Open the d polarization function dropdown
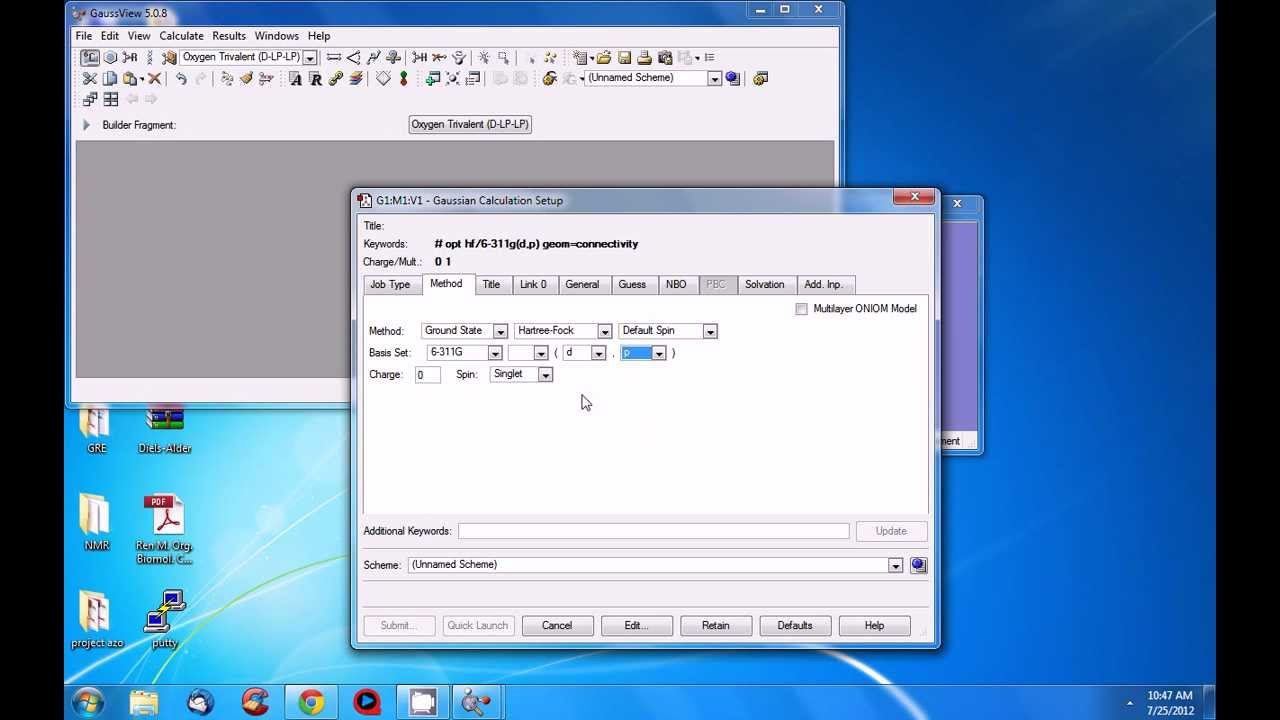Screen dimensions: 1280x720 pos(598,353)
